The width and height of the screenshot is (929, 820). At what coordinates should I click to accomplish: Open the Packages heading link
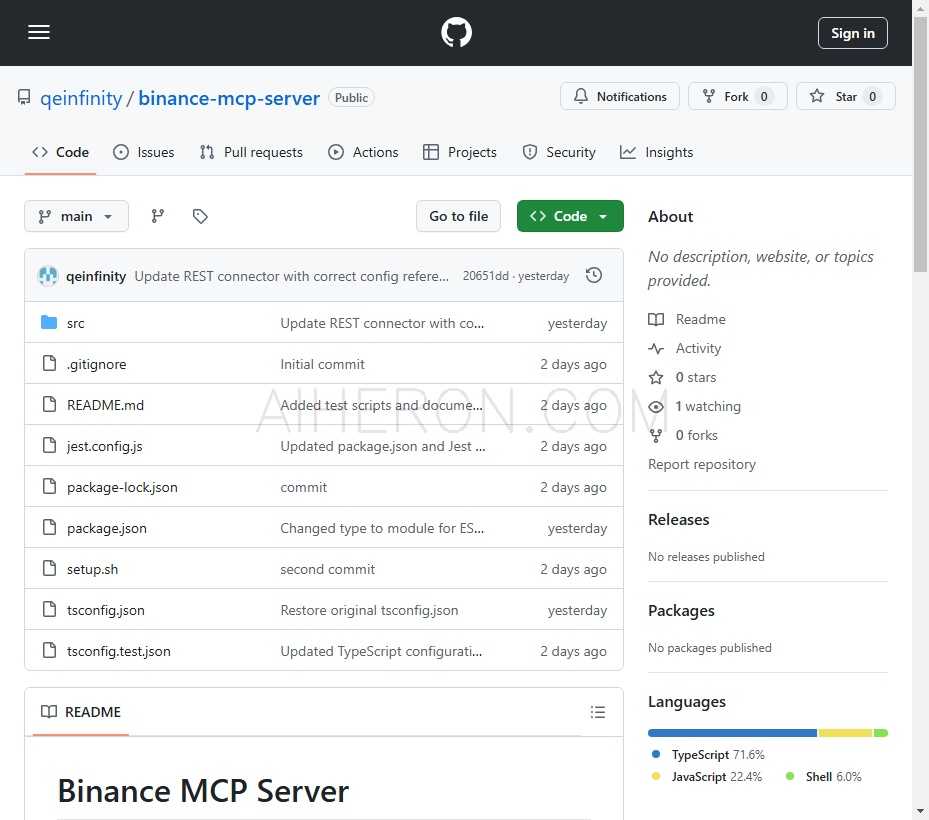(681, 610)
